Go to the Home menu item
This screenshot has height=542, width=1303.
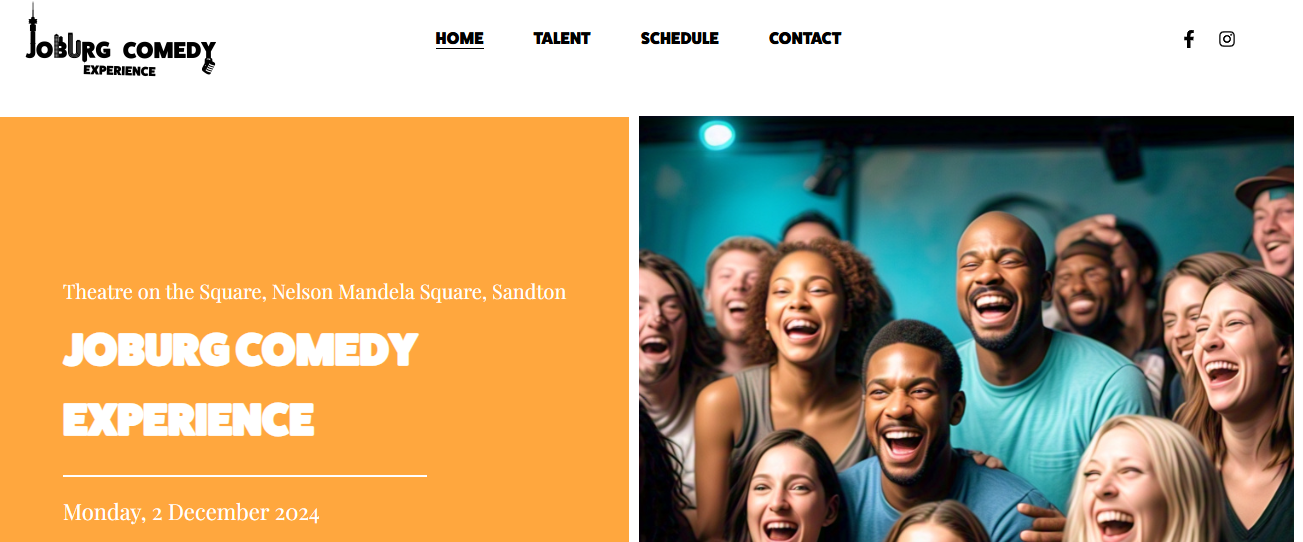tap(460, 39)
